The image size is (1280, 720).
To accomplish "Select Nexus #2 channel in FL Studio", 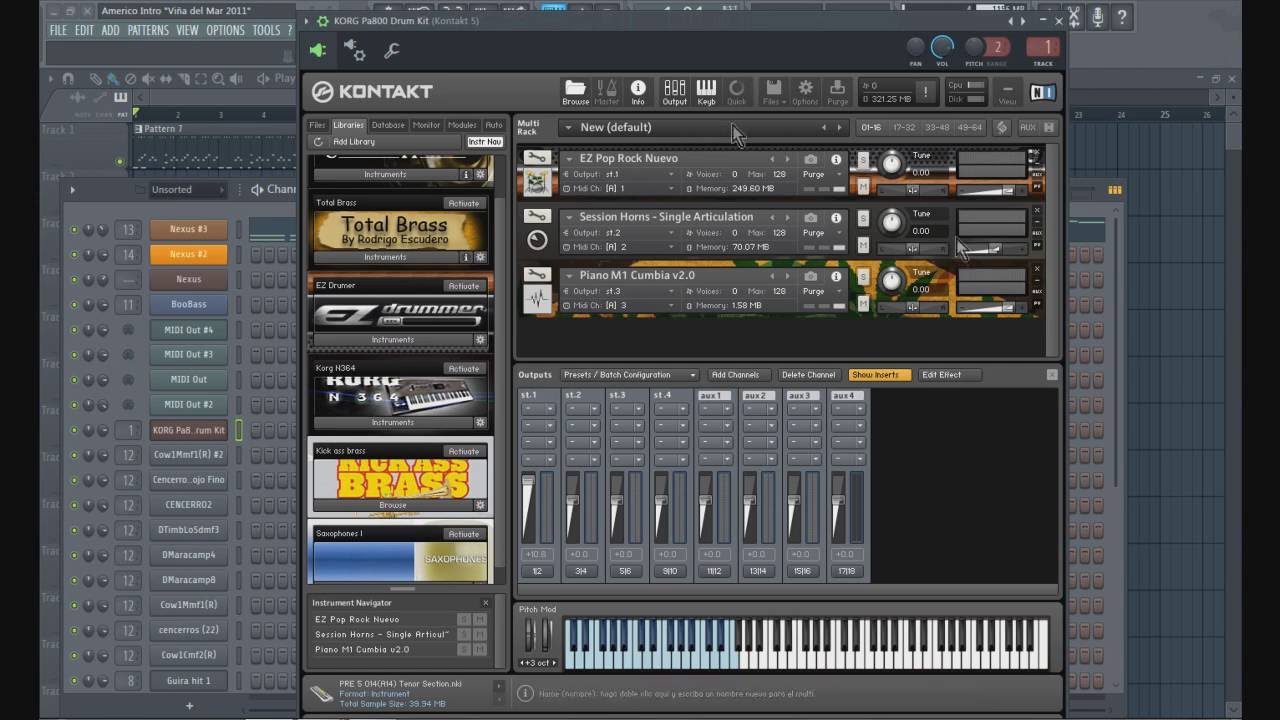I will [x=188, y=254].
